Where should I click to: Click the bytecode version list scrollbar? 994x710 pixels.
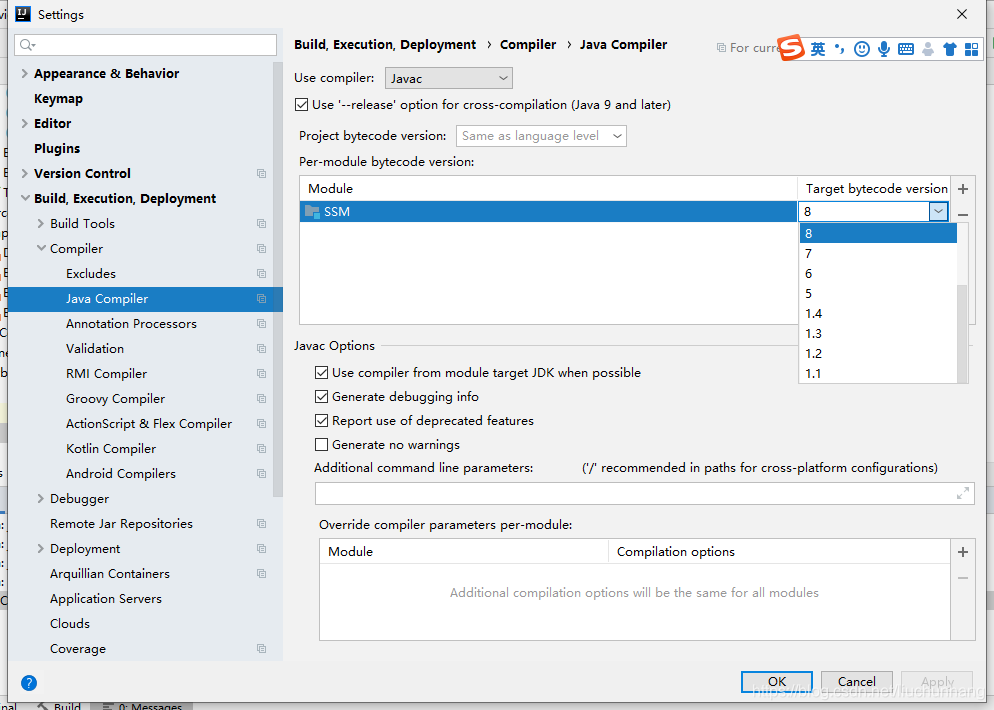pyautogui.click(x=962, y=334)
